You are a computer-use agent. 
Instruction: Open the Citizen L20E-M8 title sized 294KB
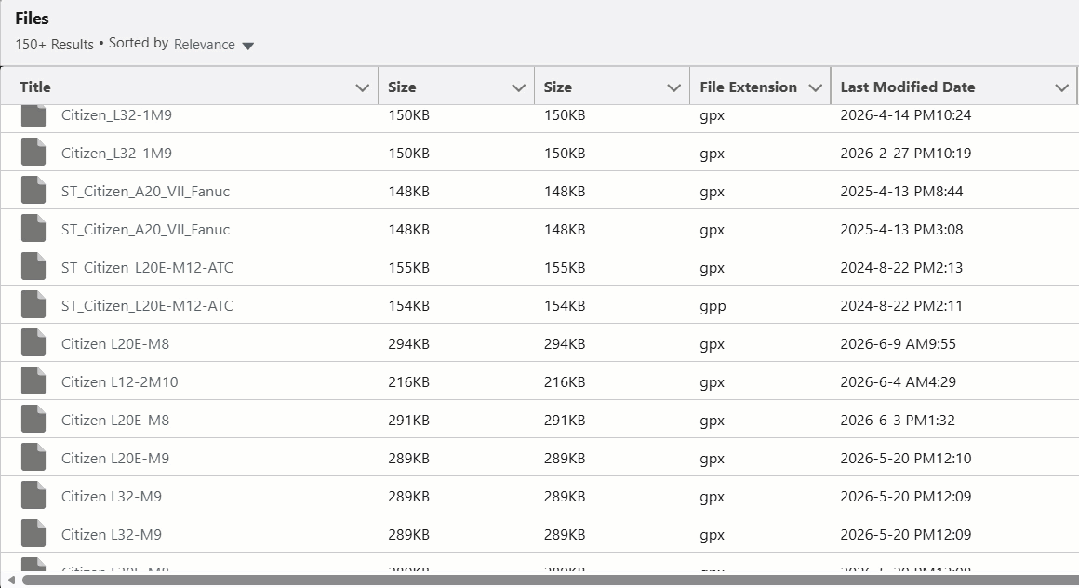pyautogui.click(x=115, y=344)
